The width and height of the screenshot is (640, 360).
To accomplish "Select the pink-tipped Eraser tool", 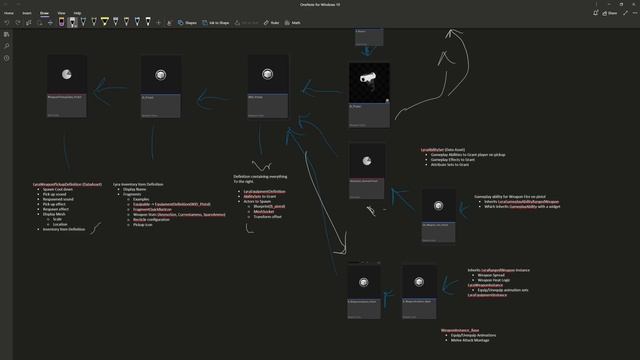I will 61,22.
